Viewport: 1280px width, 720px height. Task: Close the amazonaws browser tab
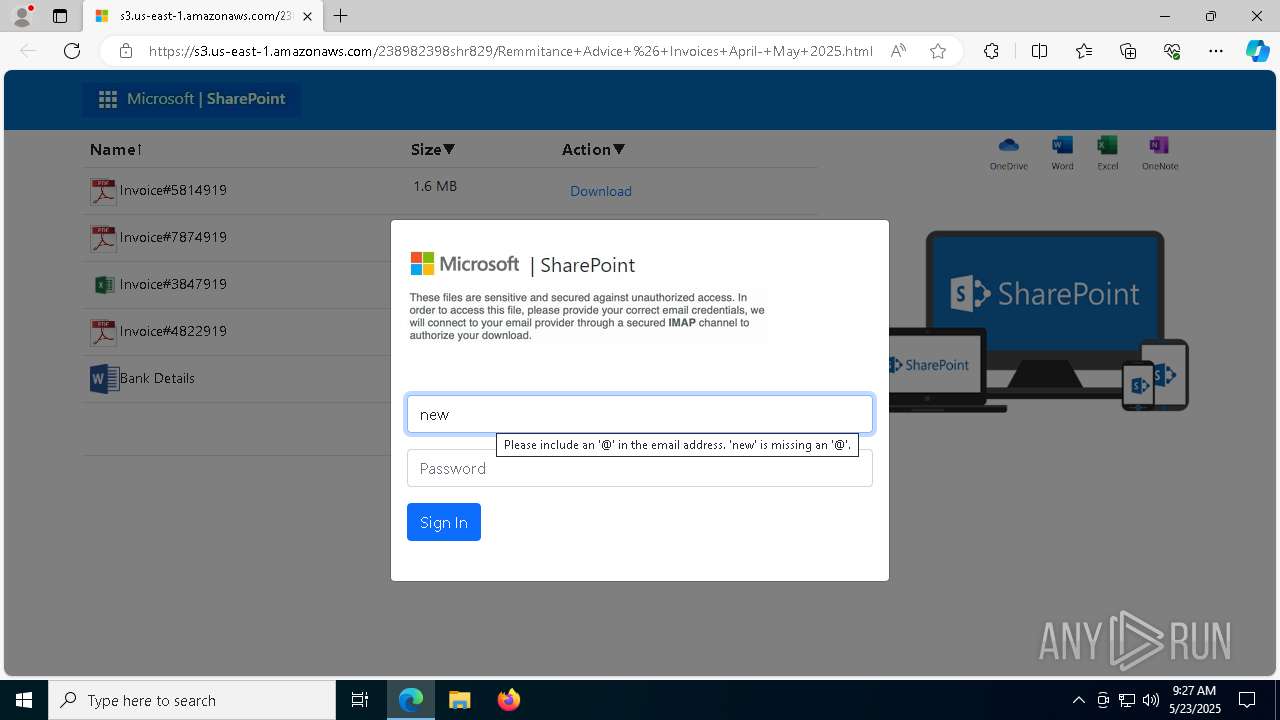pos(308,16)
